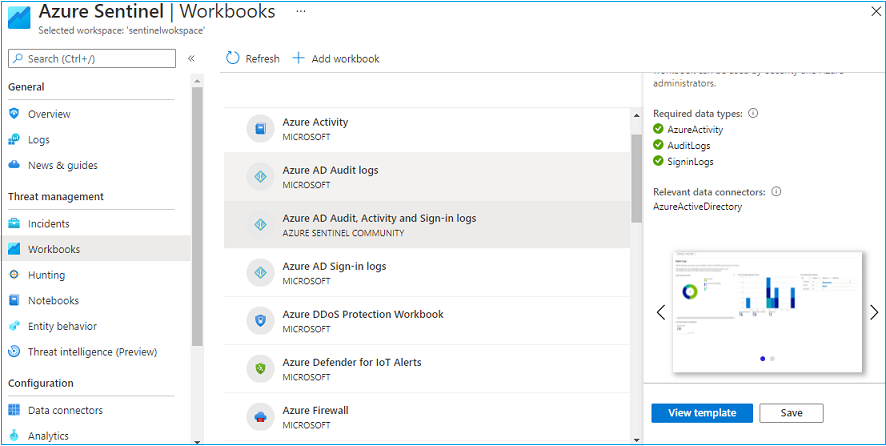Click Add workbook text in toolbar
Image resolution: width=886 pixels, height=446 pixels.
[x=345, y=59]
